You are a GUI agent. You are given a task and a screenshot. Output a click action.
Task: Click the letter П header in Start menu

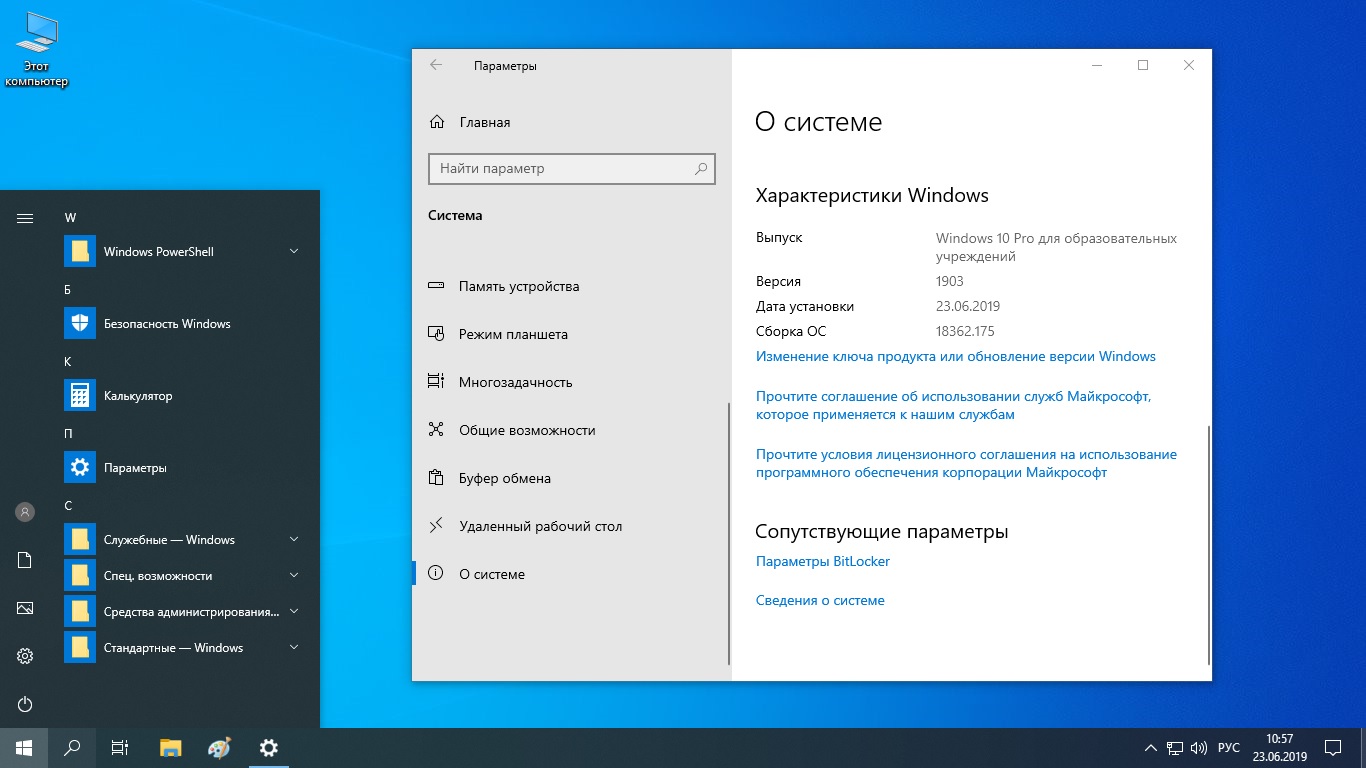click(x=68, y=434)
